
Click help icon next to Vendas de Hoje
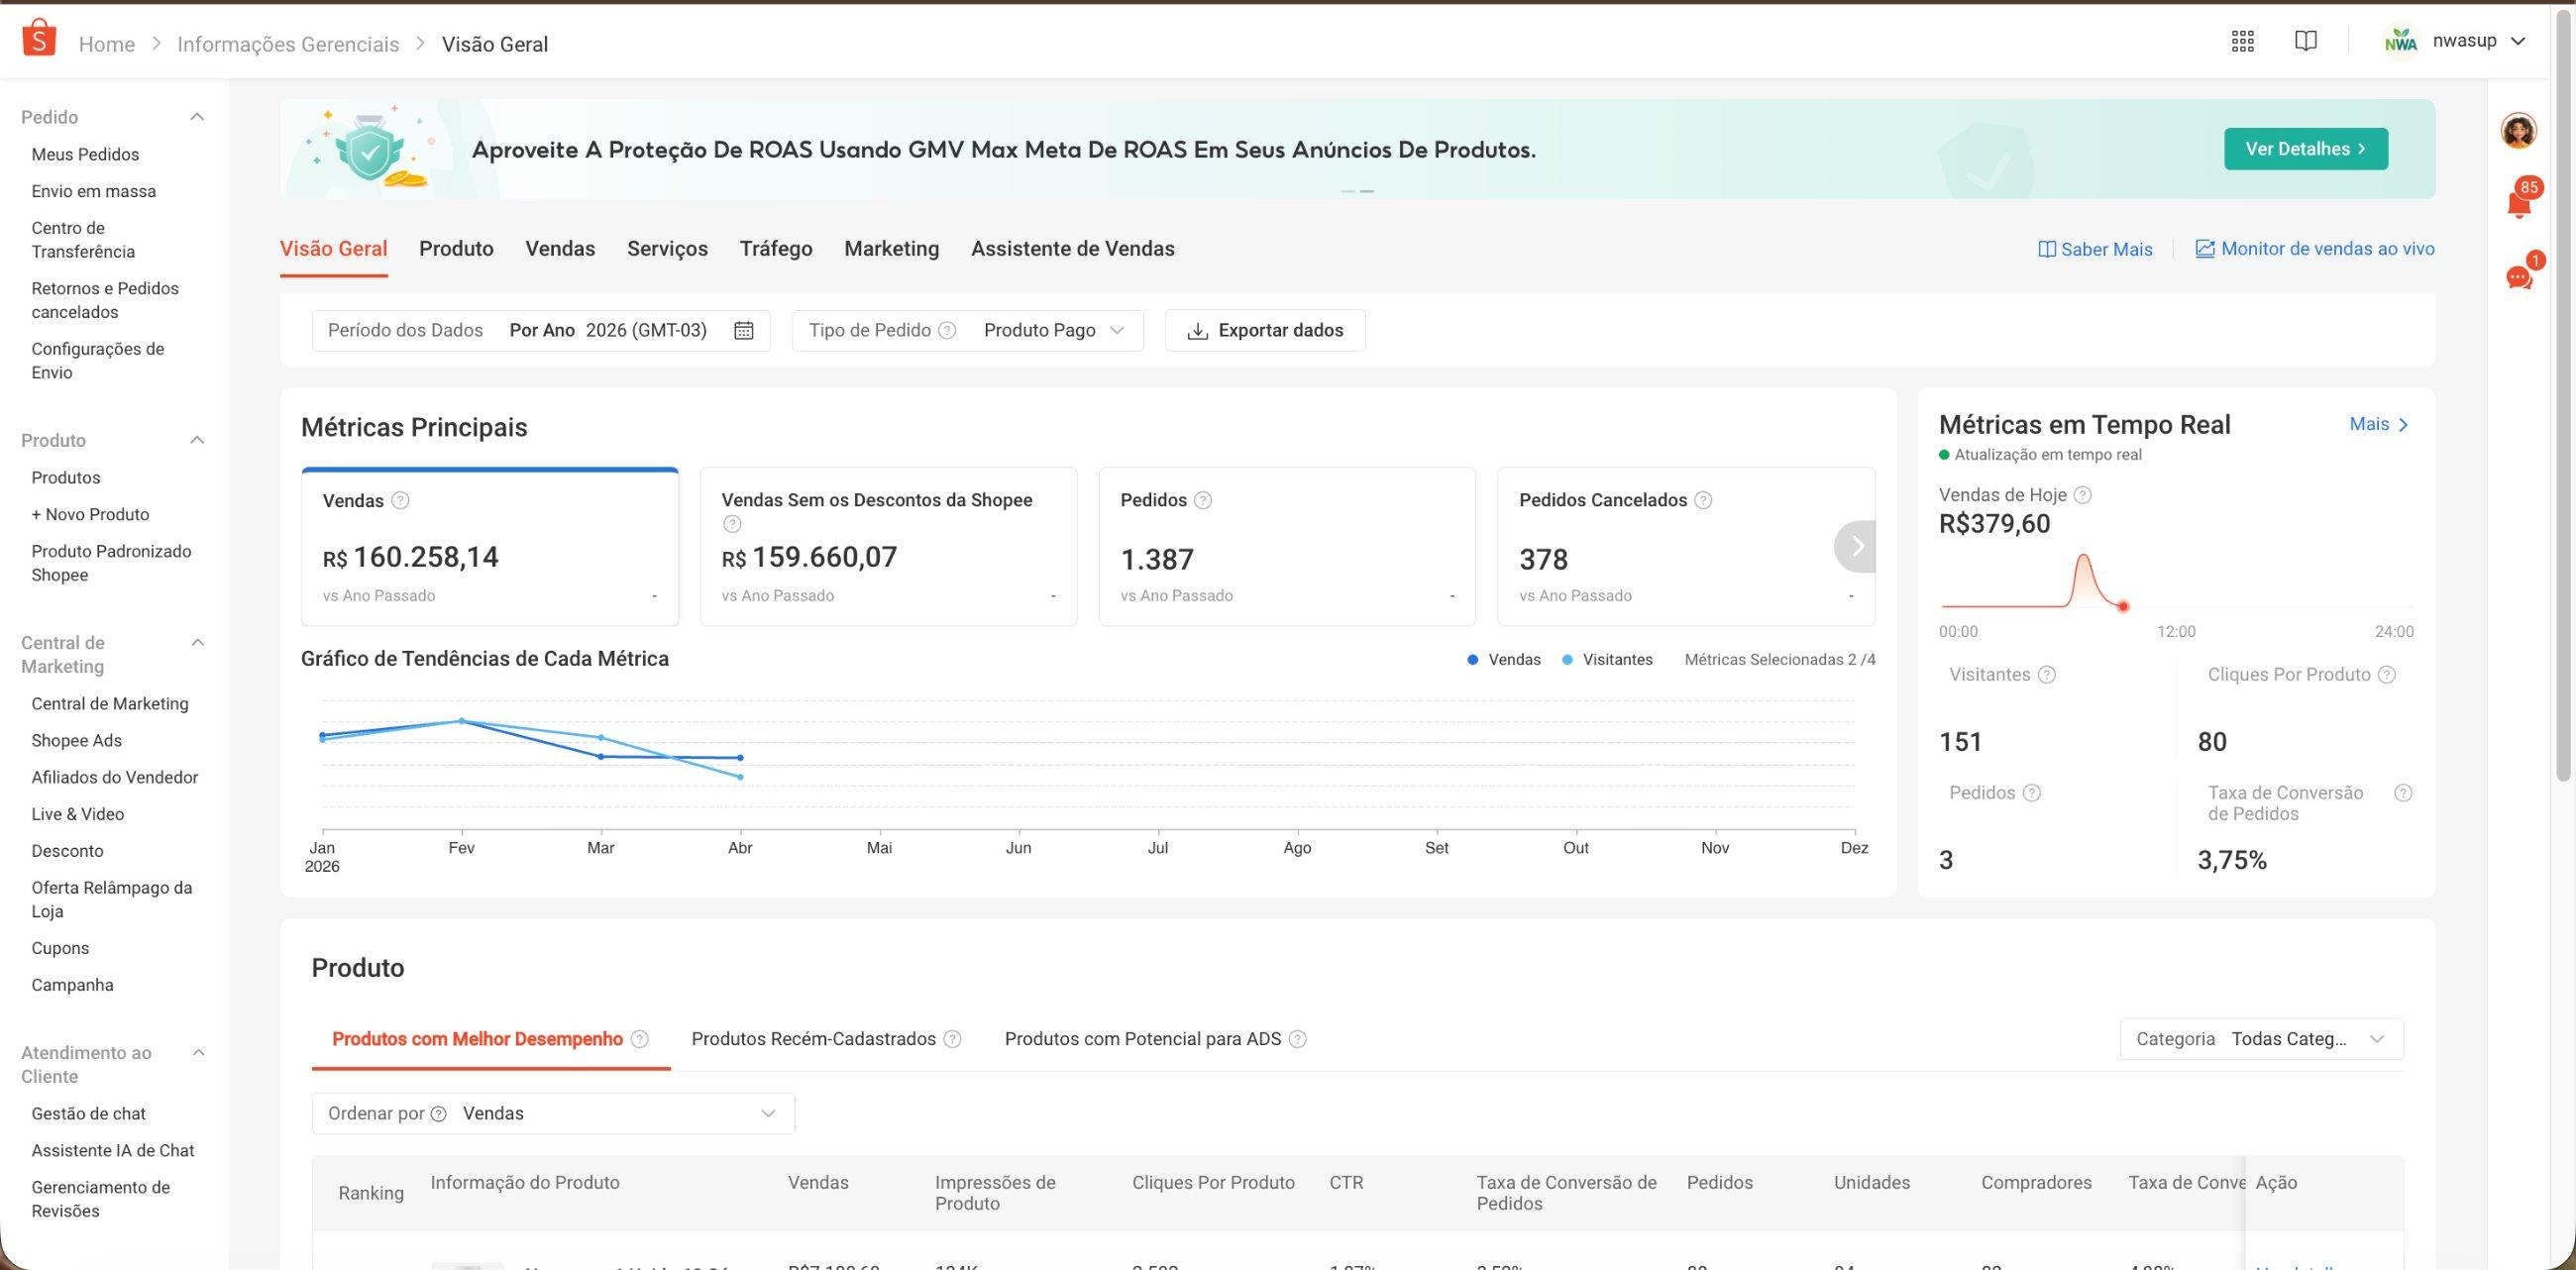click(2083, 495)
